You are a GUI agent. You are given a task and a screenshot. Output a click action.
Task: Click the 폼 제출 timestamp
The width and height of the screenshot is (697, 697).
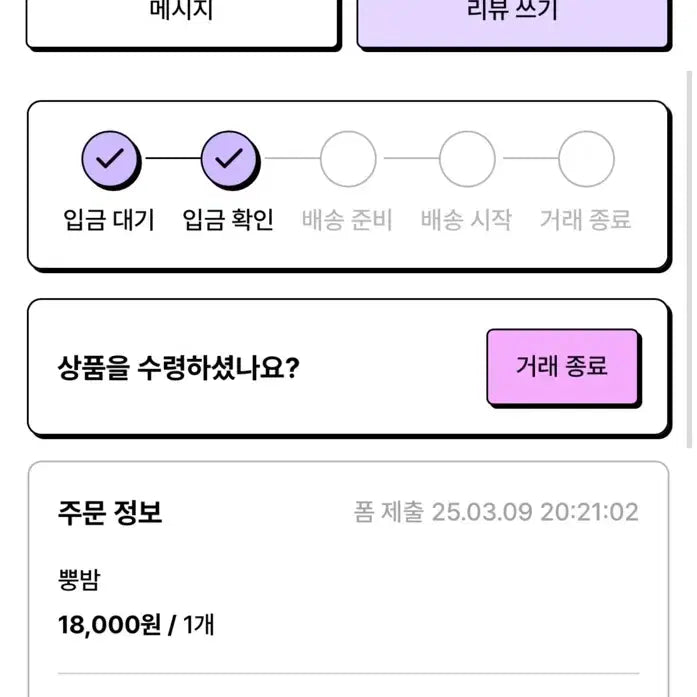[x=496, y=513]
